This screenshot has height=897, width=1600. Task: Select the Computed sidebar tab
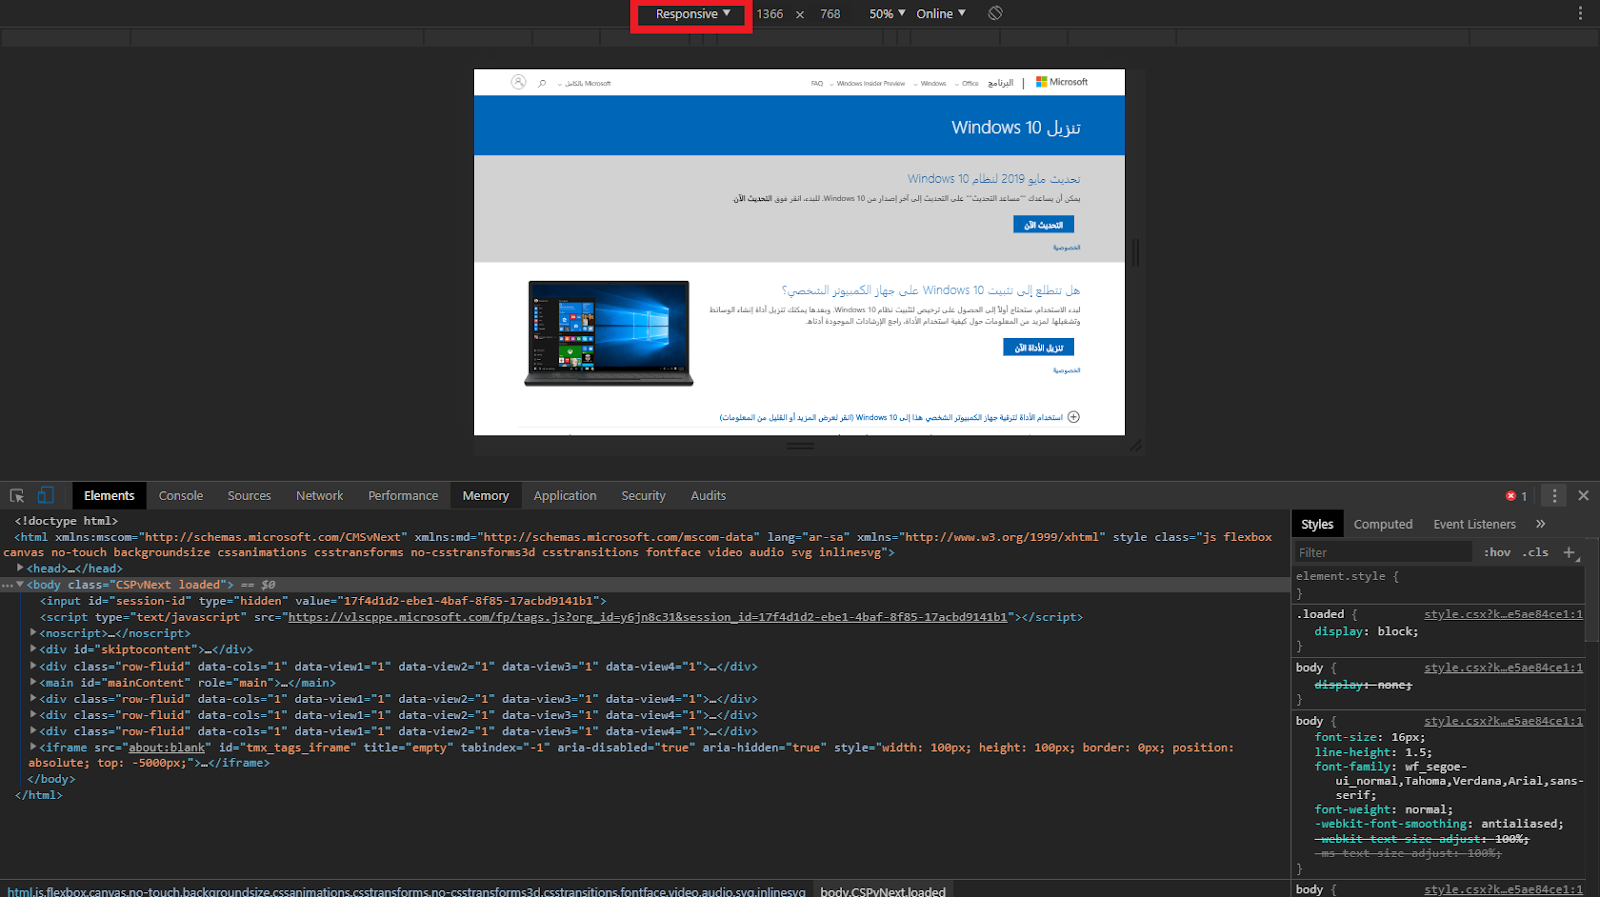1383,524
